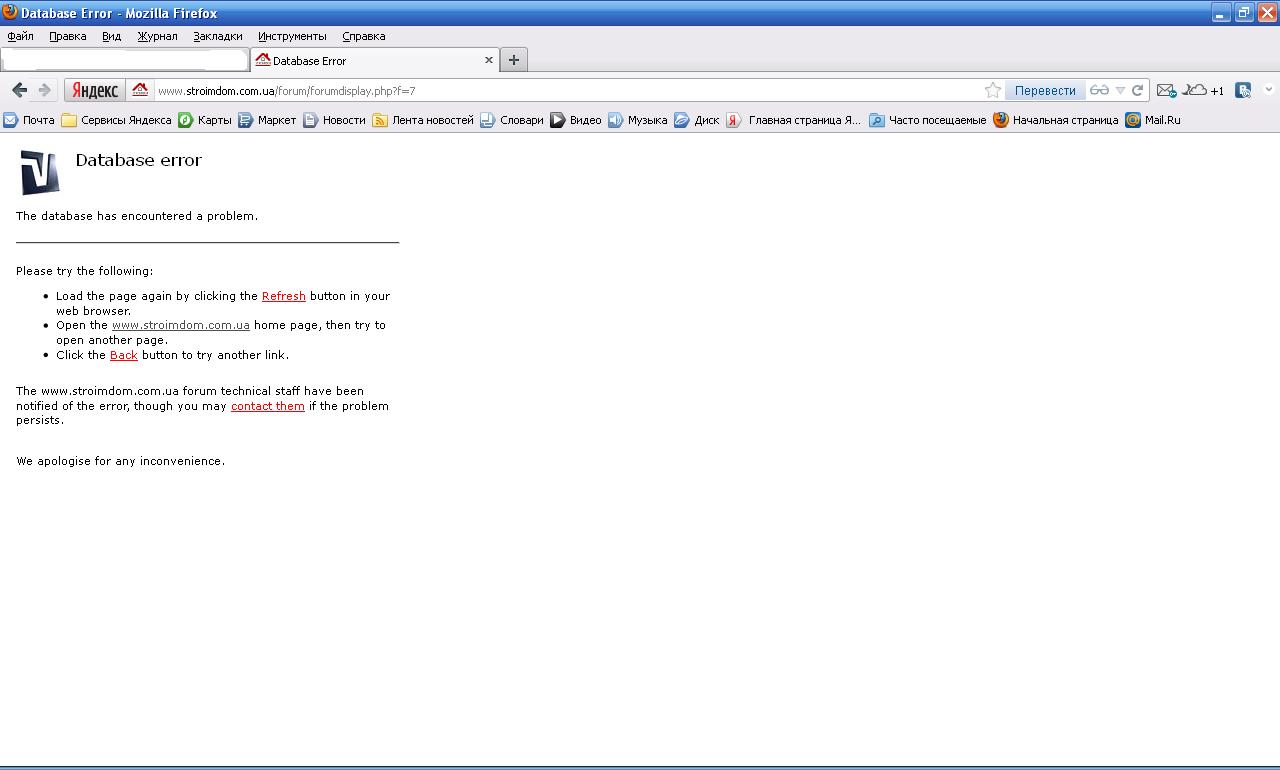Open the Маркет bookmark
This screenshot has width=1280, height=770.
[x=267, y=120]
